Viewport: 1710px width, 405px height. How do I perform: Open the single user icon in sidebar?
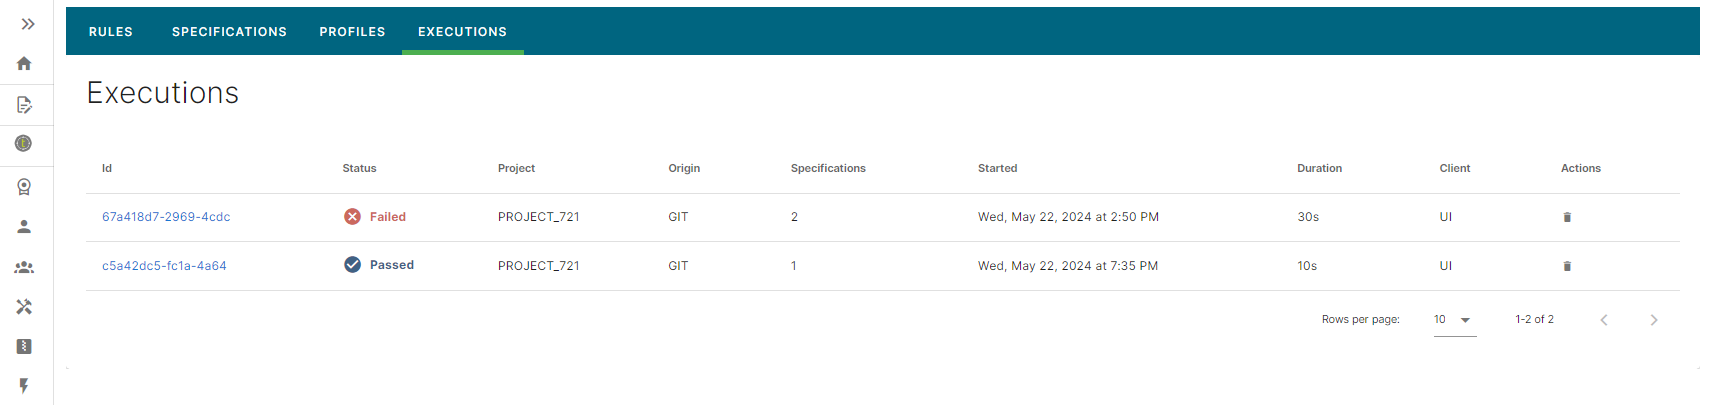click(24, 227)
